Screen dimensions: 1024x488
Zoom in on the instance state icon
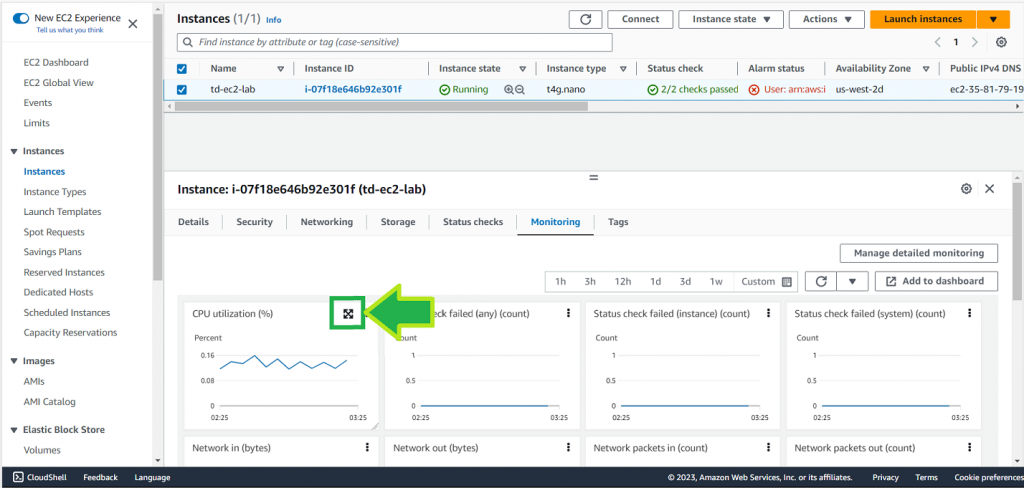click(509, 89)
